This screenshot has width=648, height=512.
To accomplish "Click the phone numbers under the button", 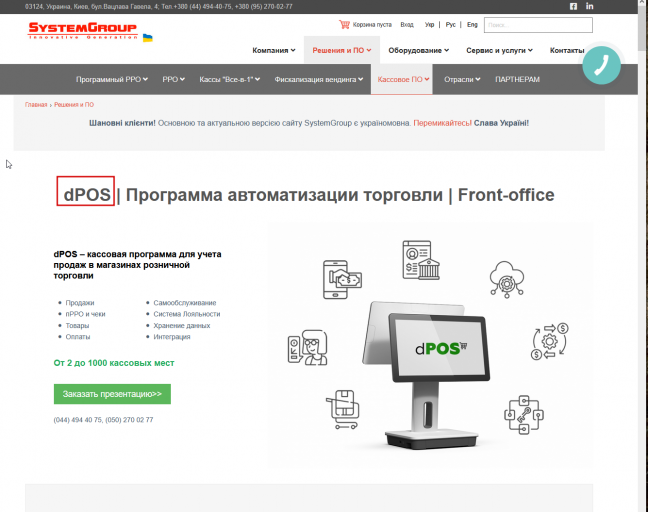I will [x=103, y=420].
